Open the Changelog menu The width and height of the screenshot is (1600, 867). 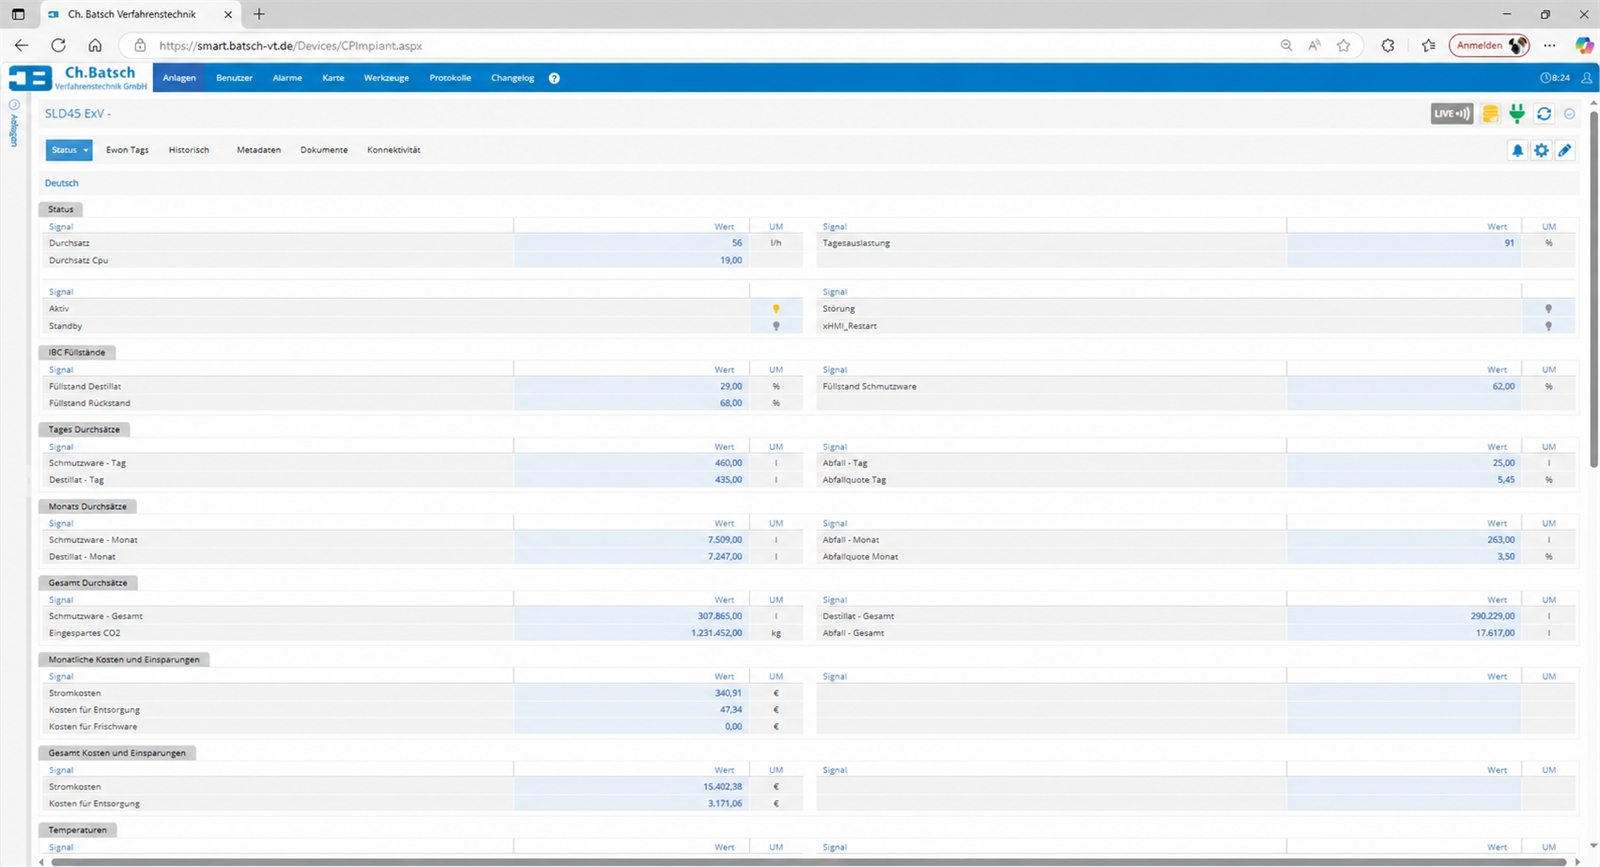(512, 78)
